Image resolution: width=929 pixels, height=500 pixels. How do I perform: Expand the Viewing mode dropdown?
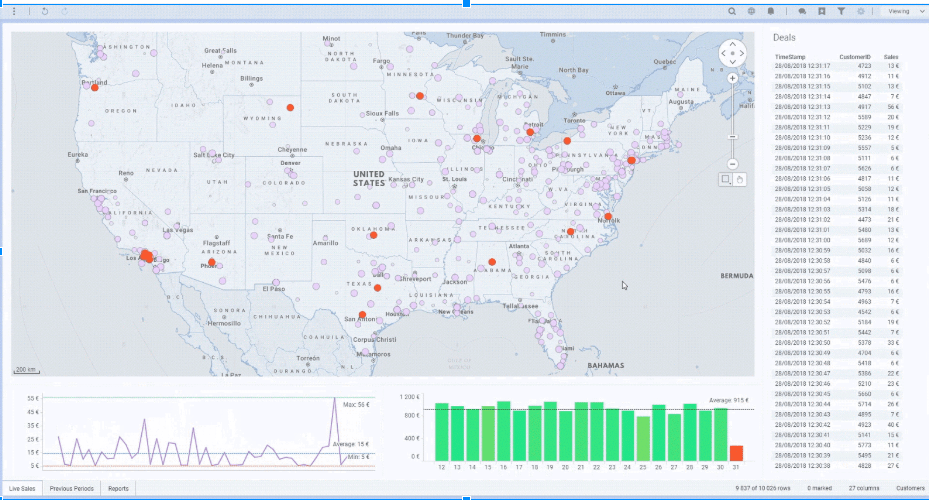[x=905, y=11]
